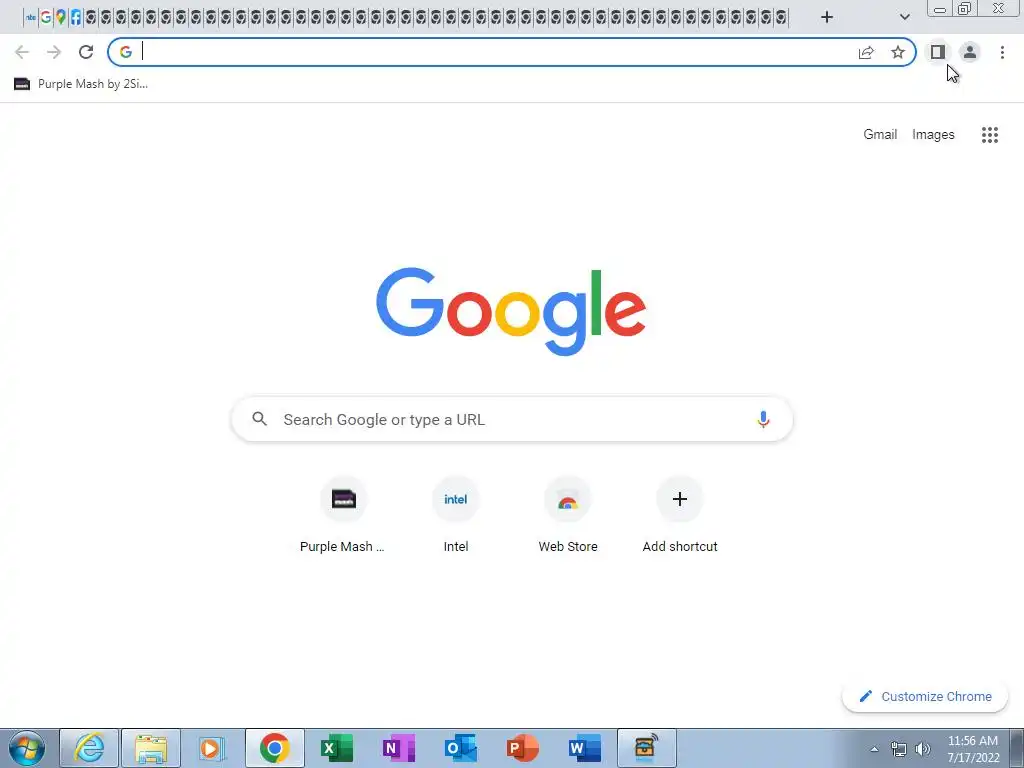Open the Google apps grid
1024x768 pixels.
click(x=989, y=135)
